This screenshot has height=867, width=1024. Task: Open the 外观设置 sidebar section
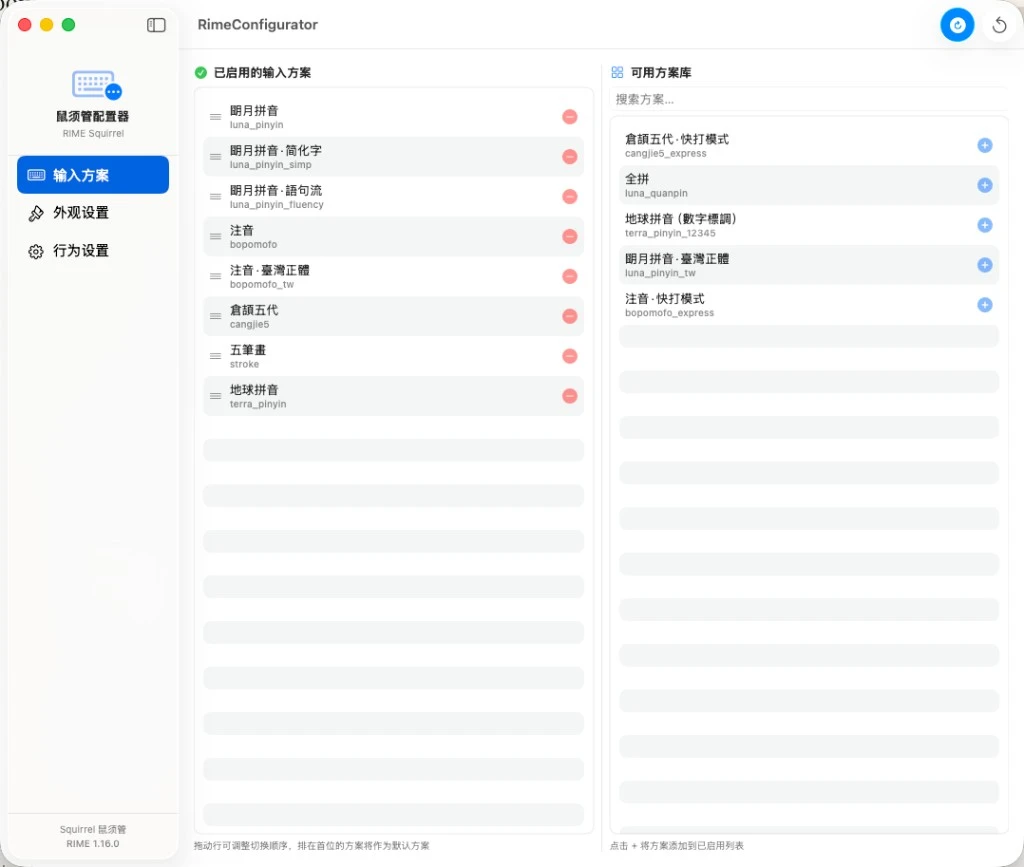click(x=93, y=213)
